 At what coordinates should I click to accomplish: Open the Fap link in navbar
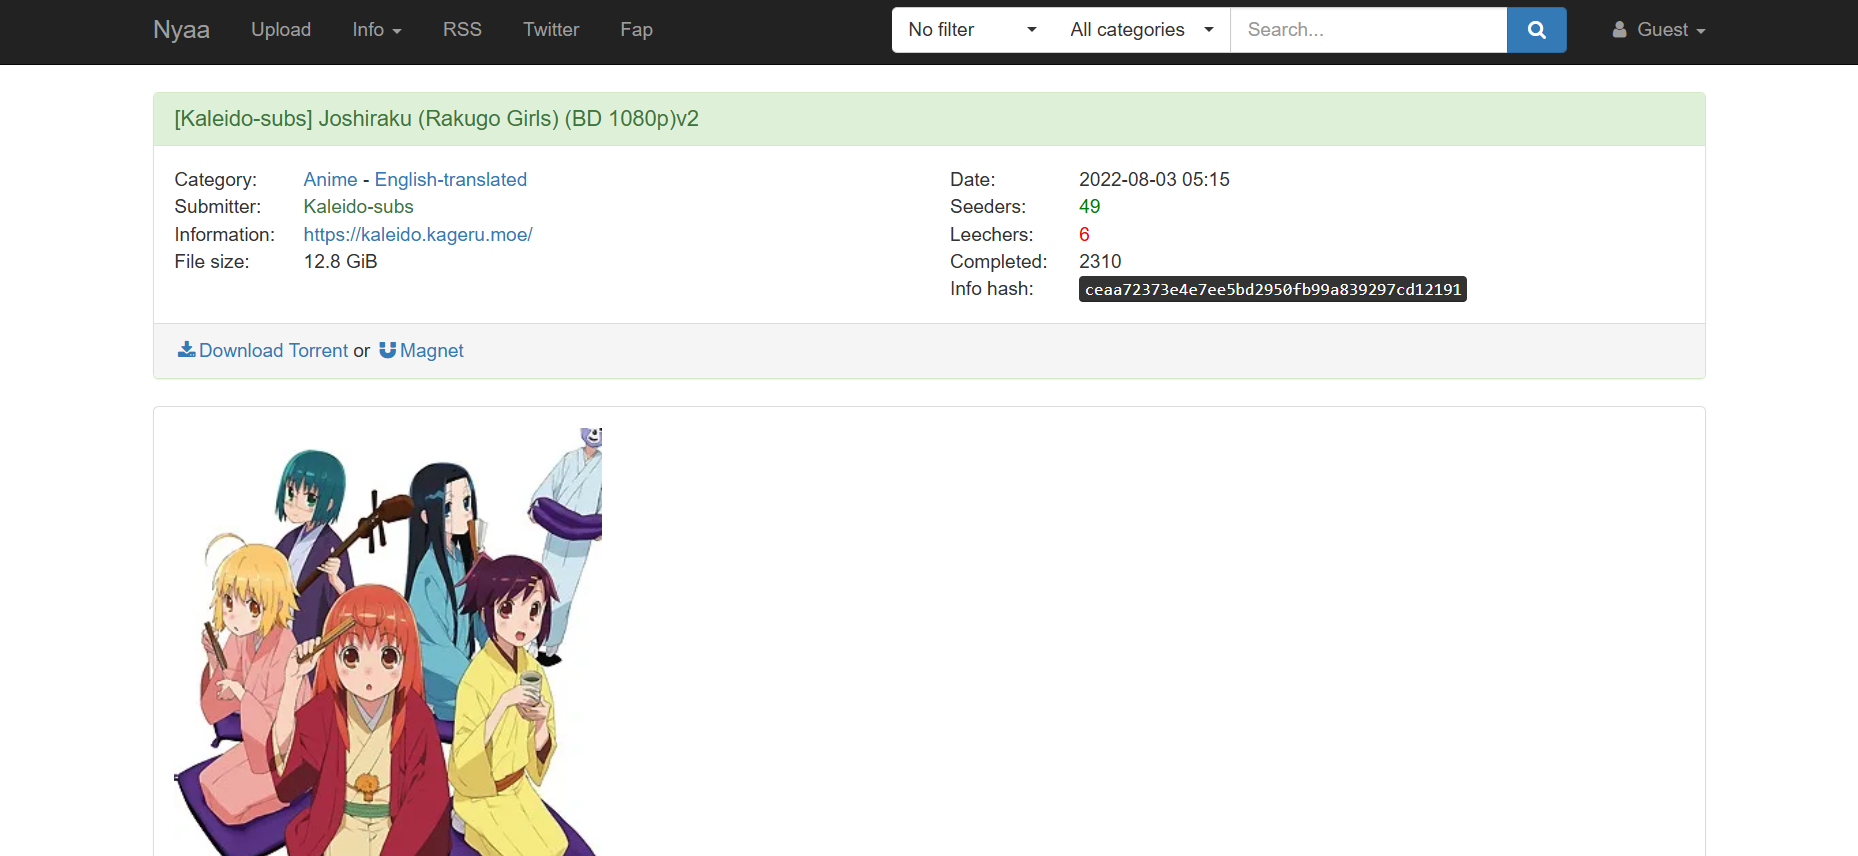[636, 30]
